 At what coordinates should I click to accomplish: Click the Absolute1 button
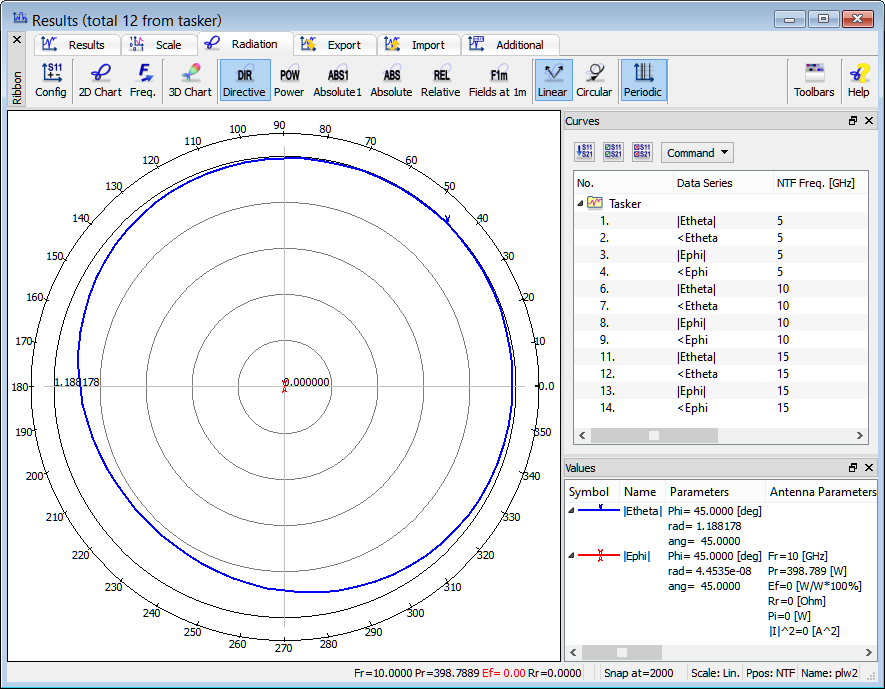[x=337, y=80]
